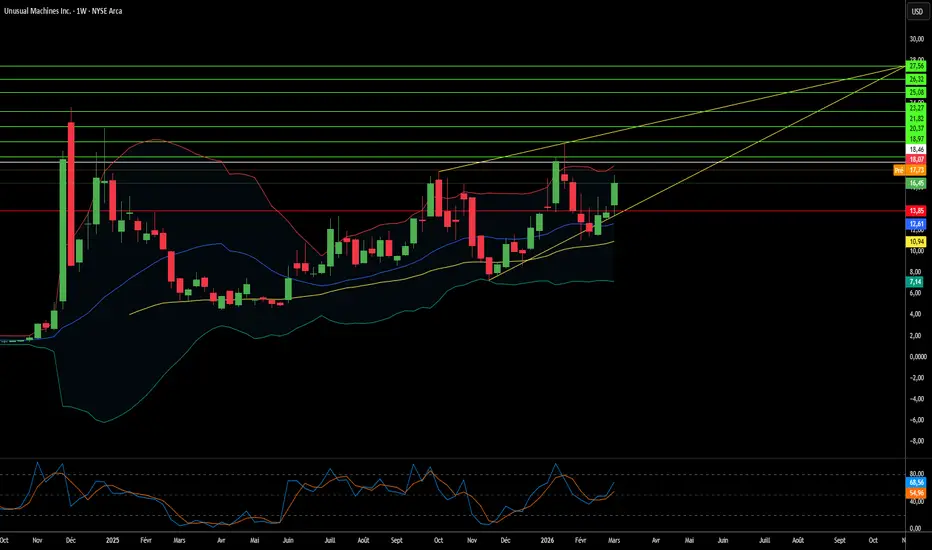This screenshot has height=550, width=932.
Task: Click the orange Pré 17,73 pre-market label
Action: [x=909, y=170]
